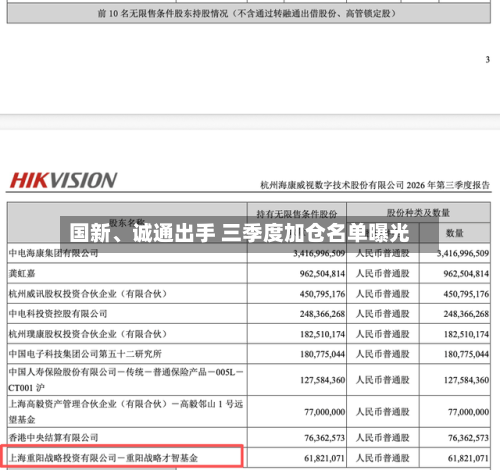
Task: Click 人民币普通股 in the 重阳战略才智基金 row
Action: click(x=383, y=458)
